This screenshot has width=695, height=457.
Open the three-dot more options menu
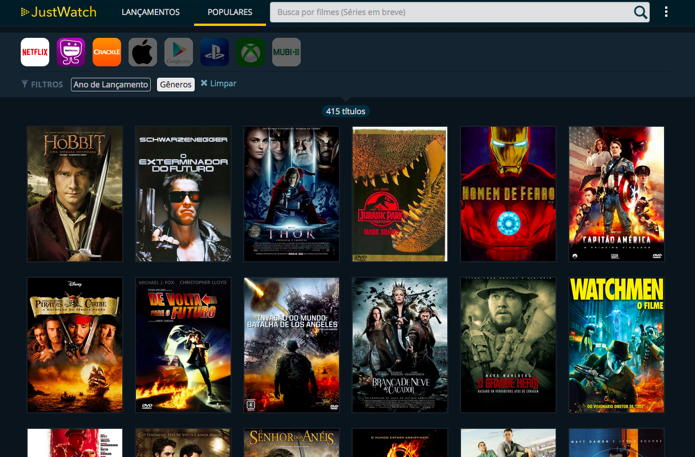(666, 12)
